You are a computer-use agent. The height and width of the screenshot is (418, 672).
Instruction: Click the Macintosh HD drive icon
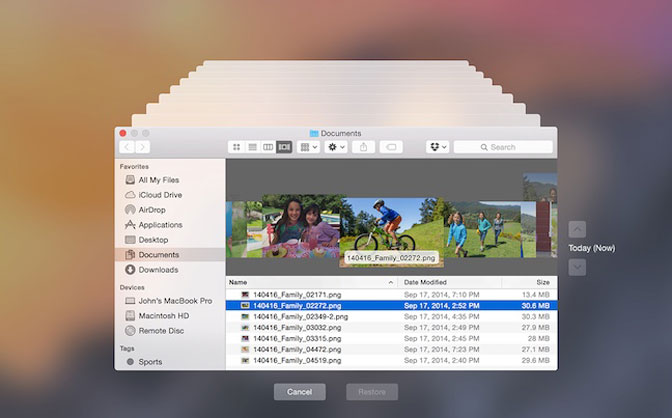click(x=130, y=316)
